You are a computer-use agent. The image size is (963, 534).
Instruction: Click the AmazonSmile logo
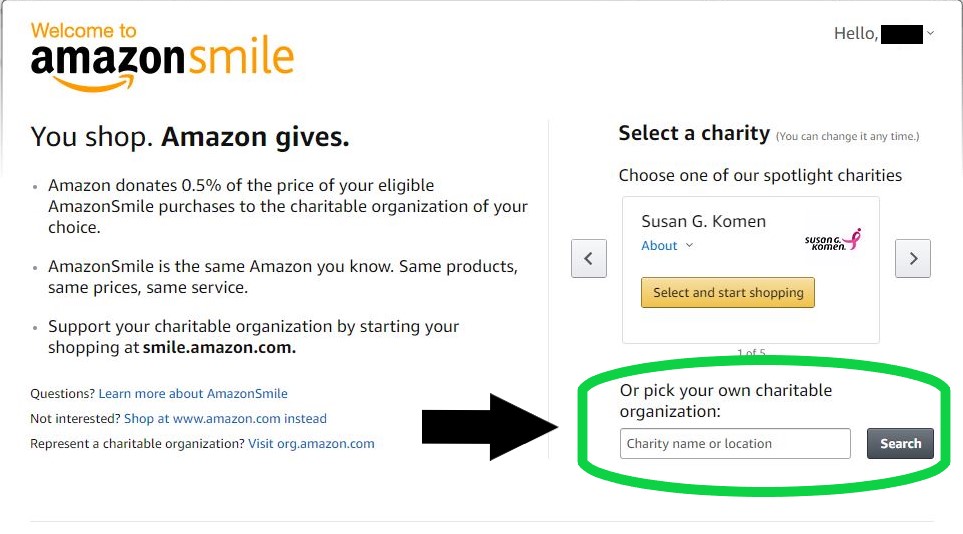click(163, 57)
